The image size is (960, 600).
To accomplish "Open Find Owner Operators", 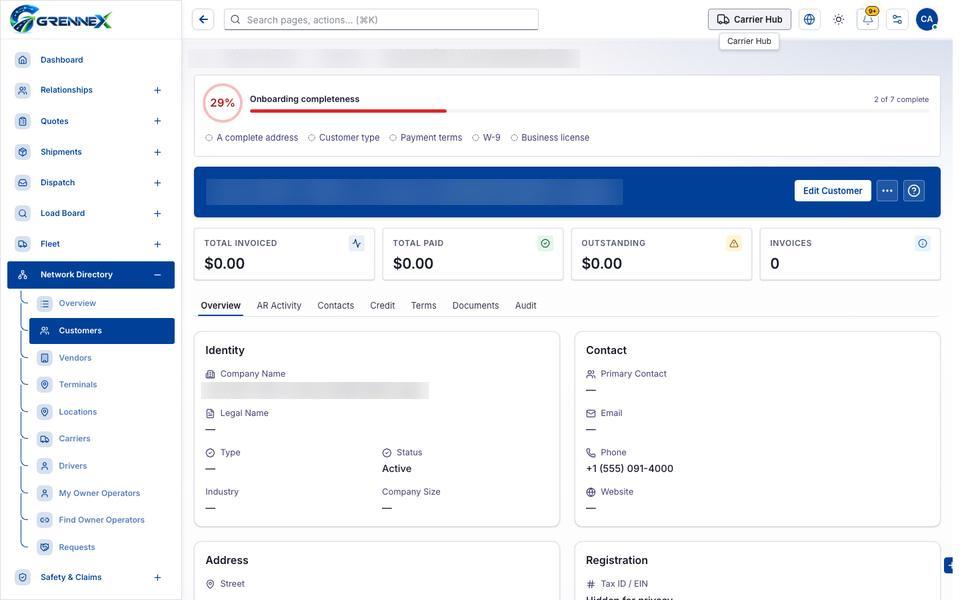I will pyautogui.click(x=102, y=520).
